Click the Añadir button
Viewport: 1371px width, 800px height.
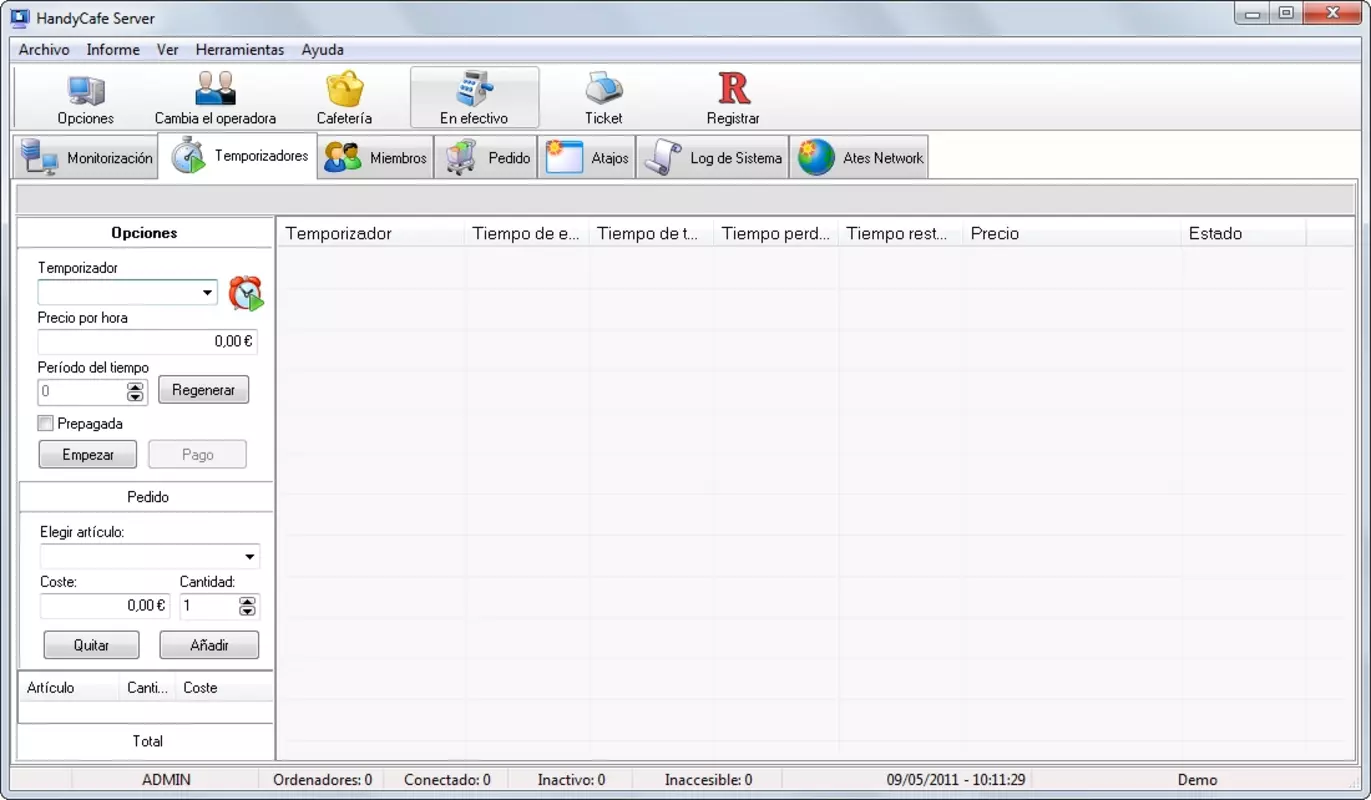click(x=209, y=645)
